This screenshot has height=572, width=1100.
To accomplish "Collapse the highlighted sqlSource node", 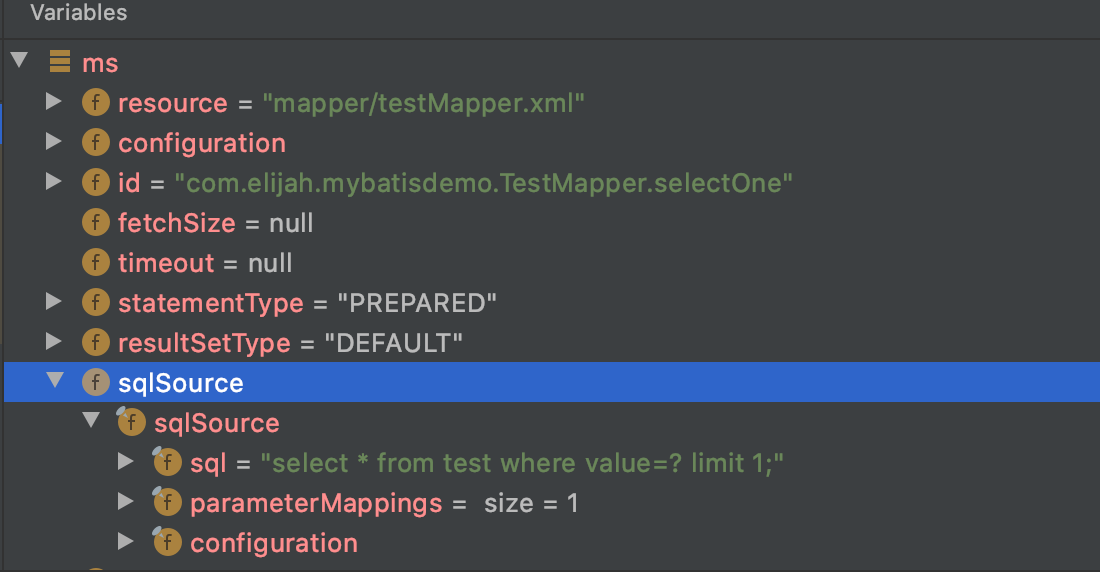I will (x=54, y=382).
